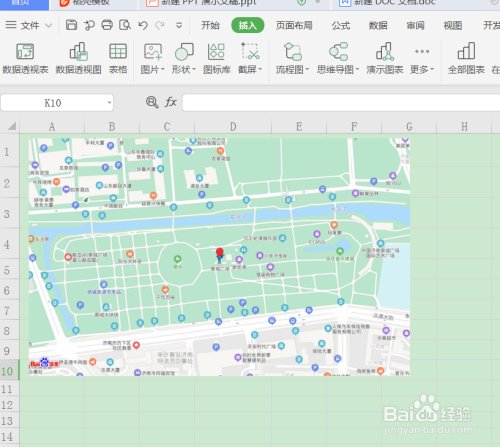Click the Undo arrow icon
Screen dimensions: 500x447
pyautogui.click(x=143, y=25)
